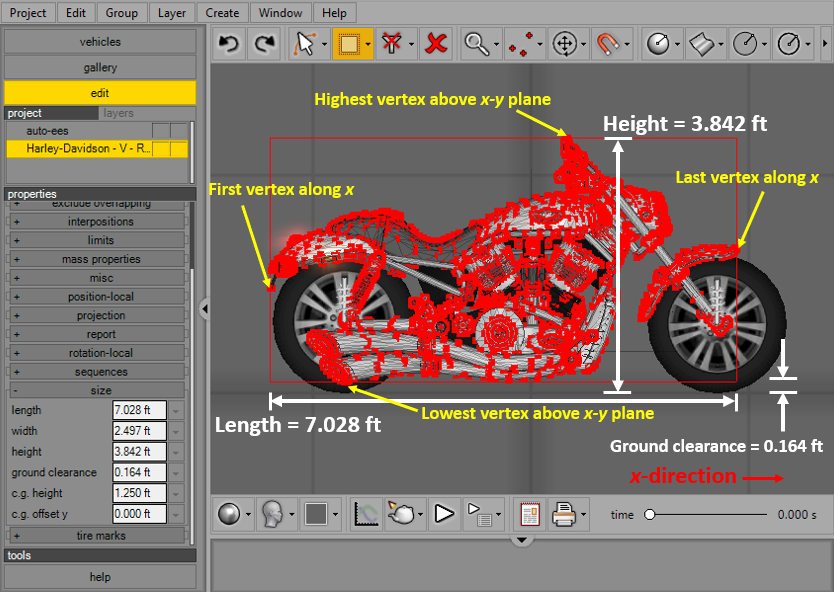This screenshot has height=592, width=834.
Task: Select the curved surface tool icon
Action: (x=701, y=44)
